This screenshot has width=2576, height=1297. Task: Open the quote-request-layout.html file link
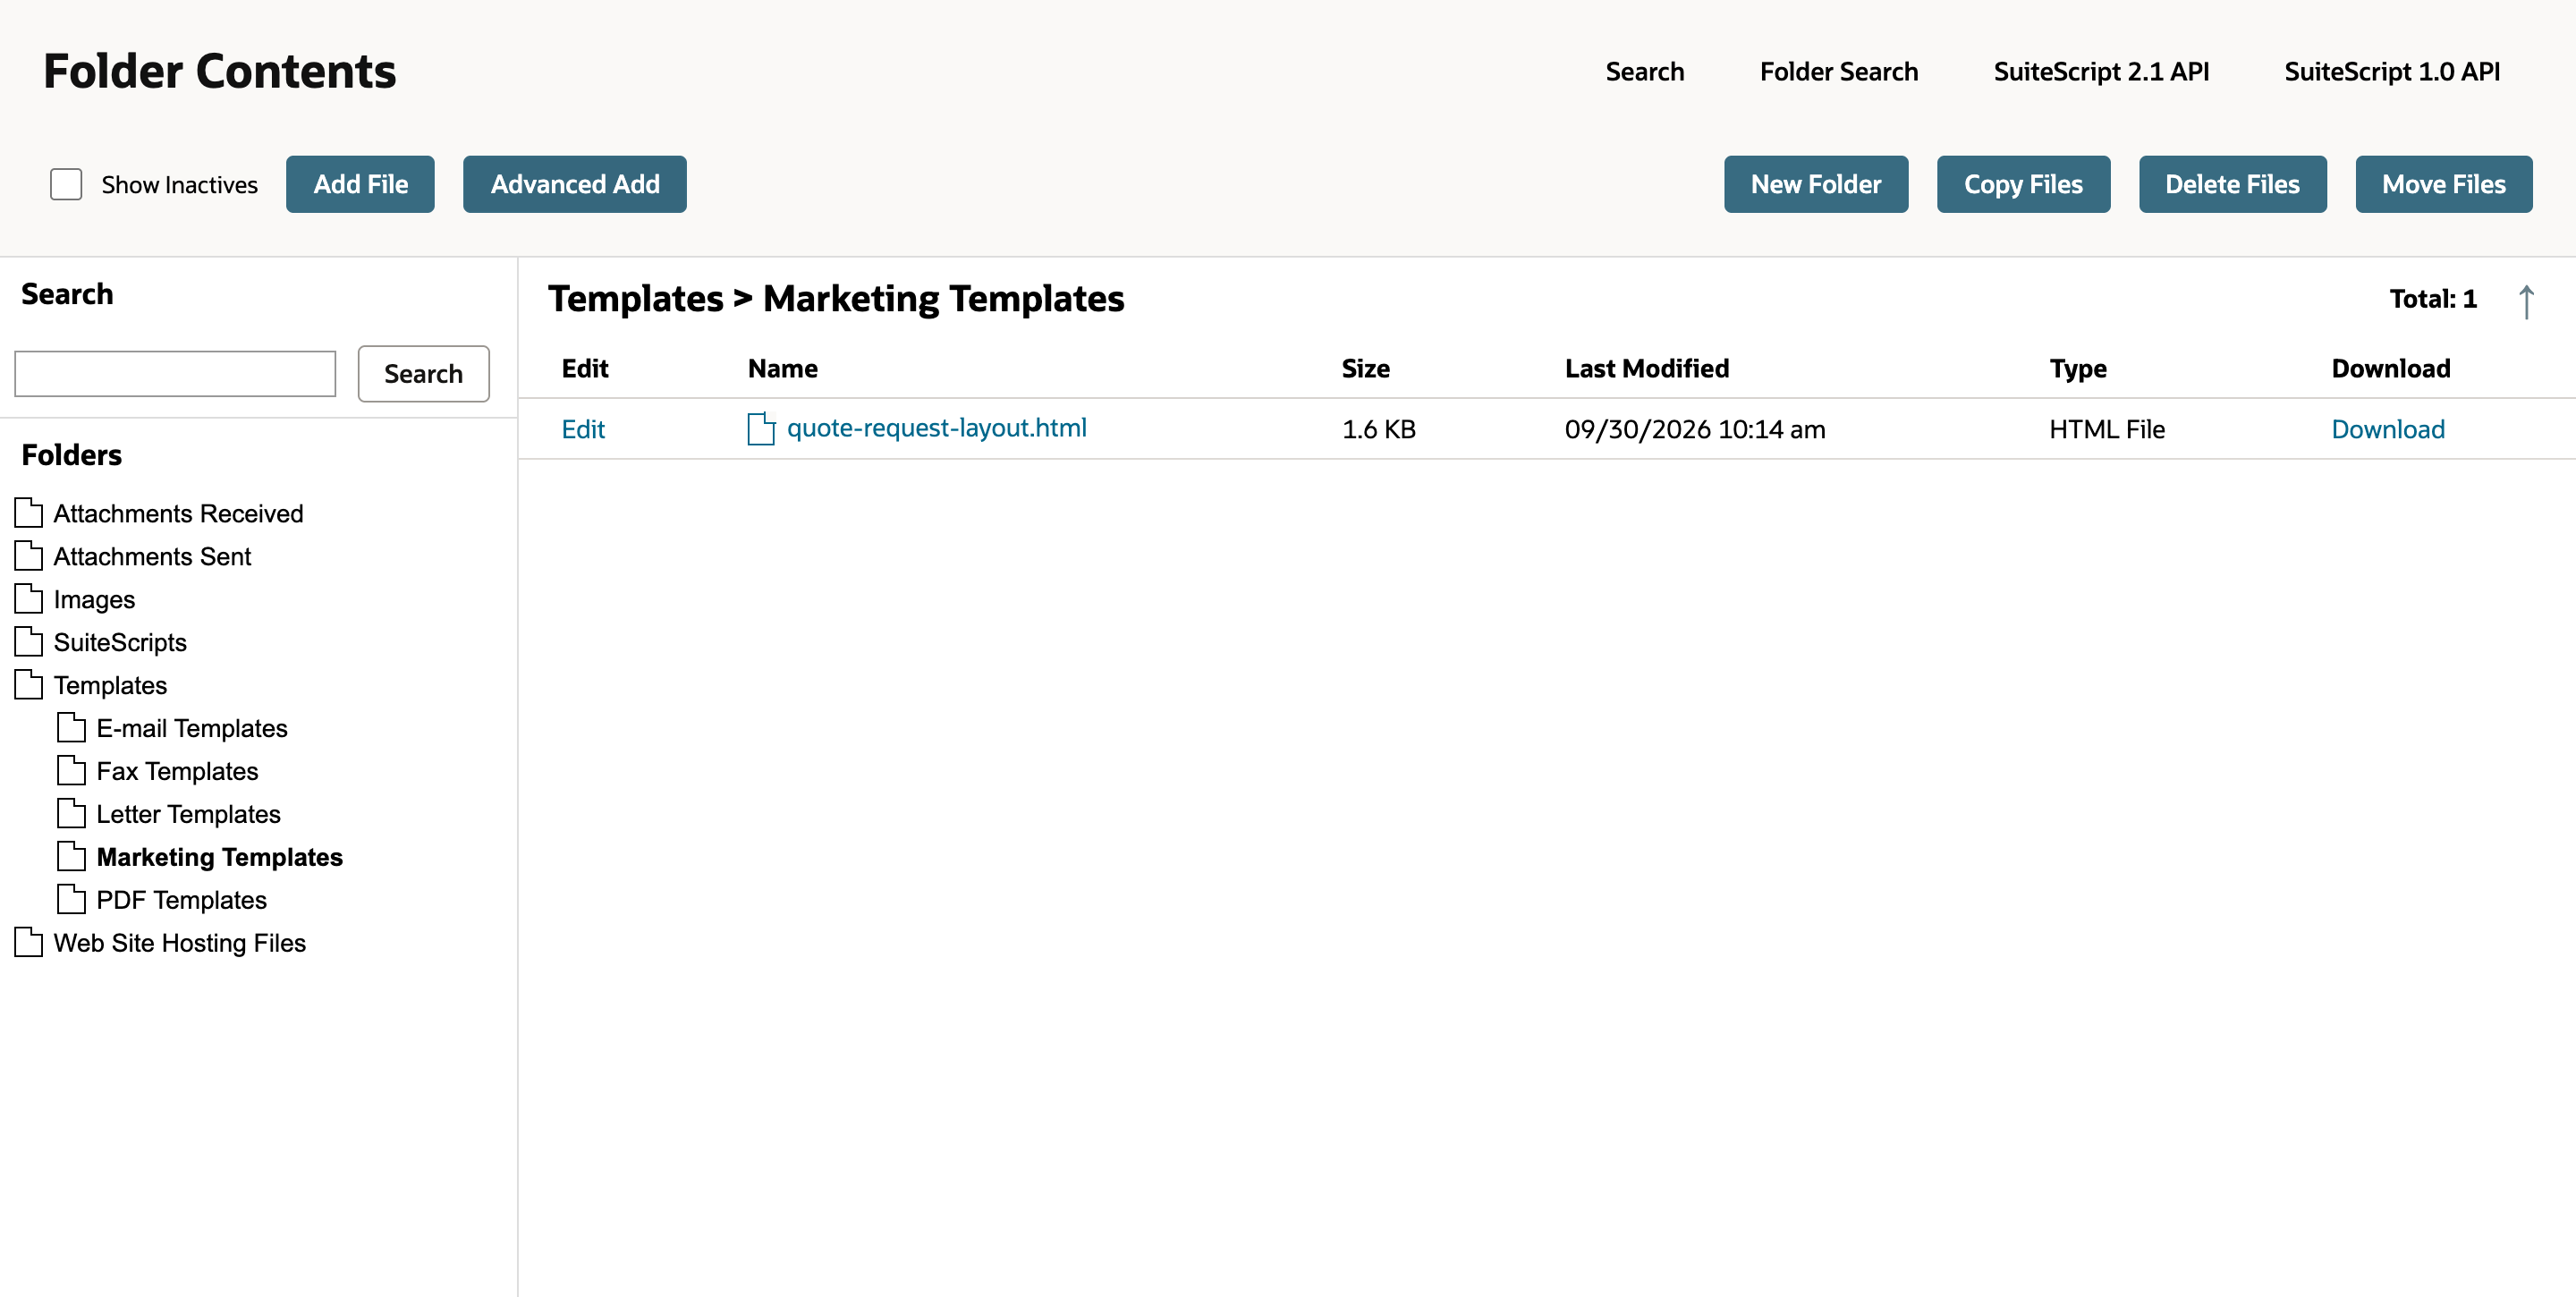click(936, 428)
